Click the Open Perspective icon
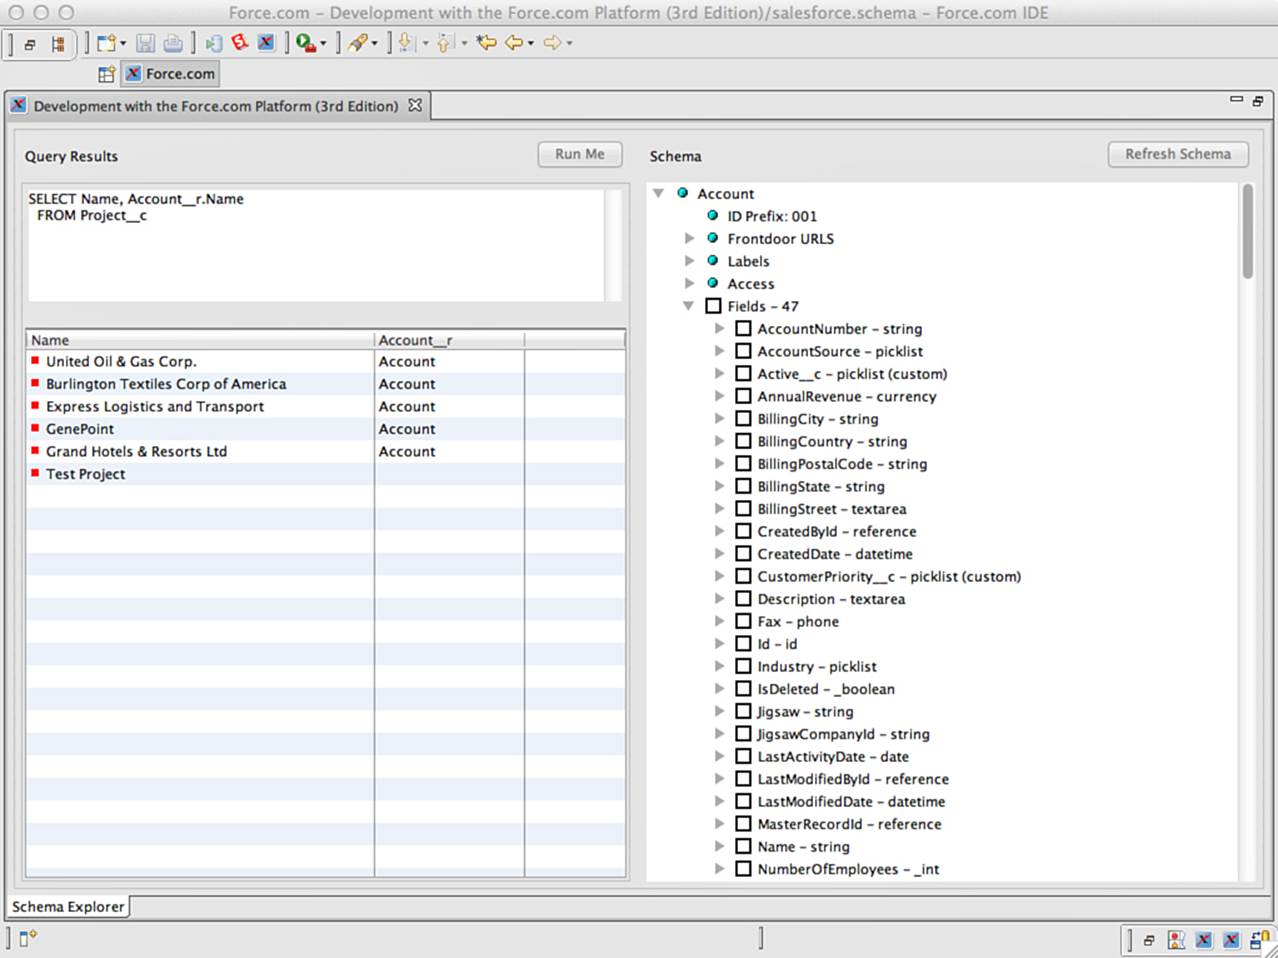The height and width of the screenshot is (958, 1278). (106, 74)
